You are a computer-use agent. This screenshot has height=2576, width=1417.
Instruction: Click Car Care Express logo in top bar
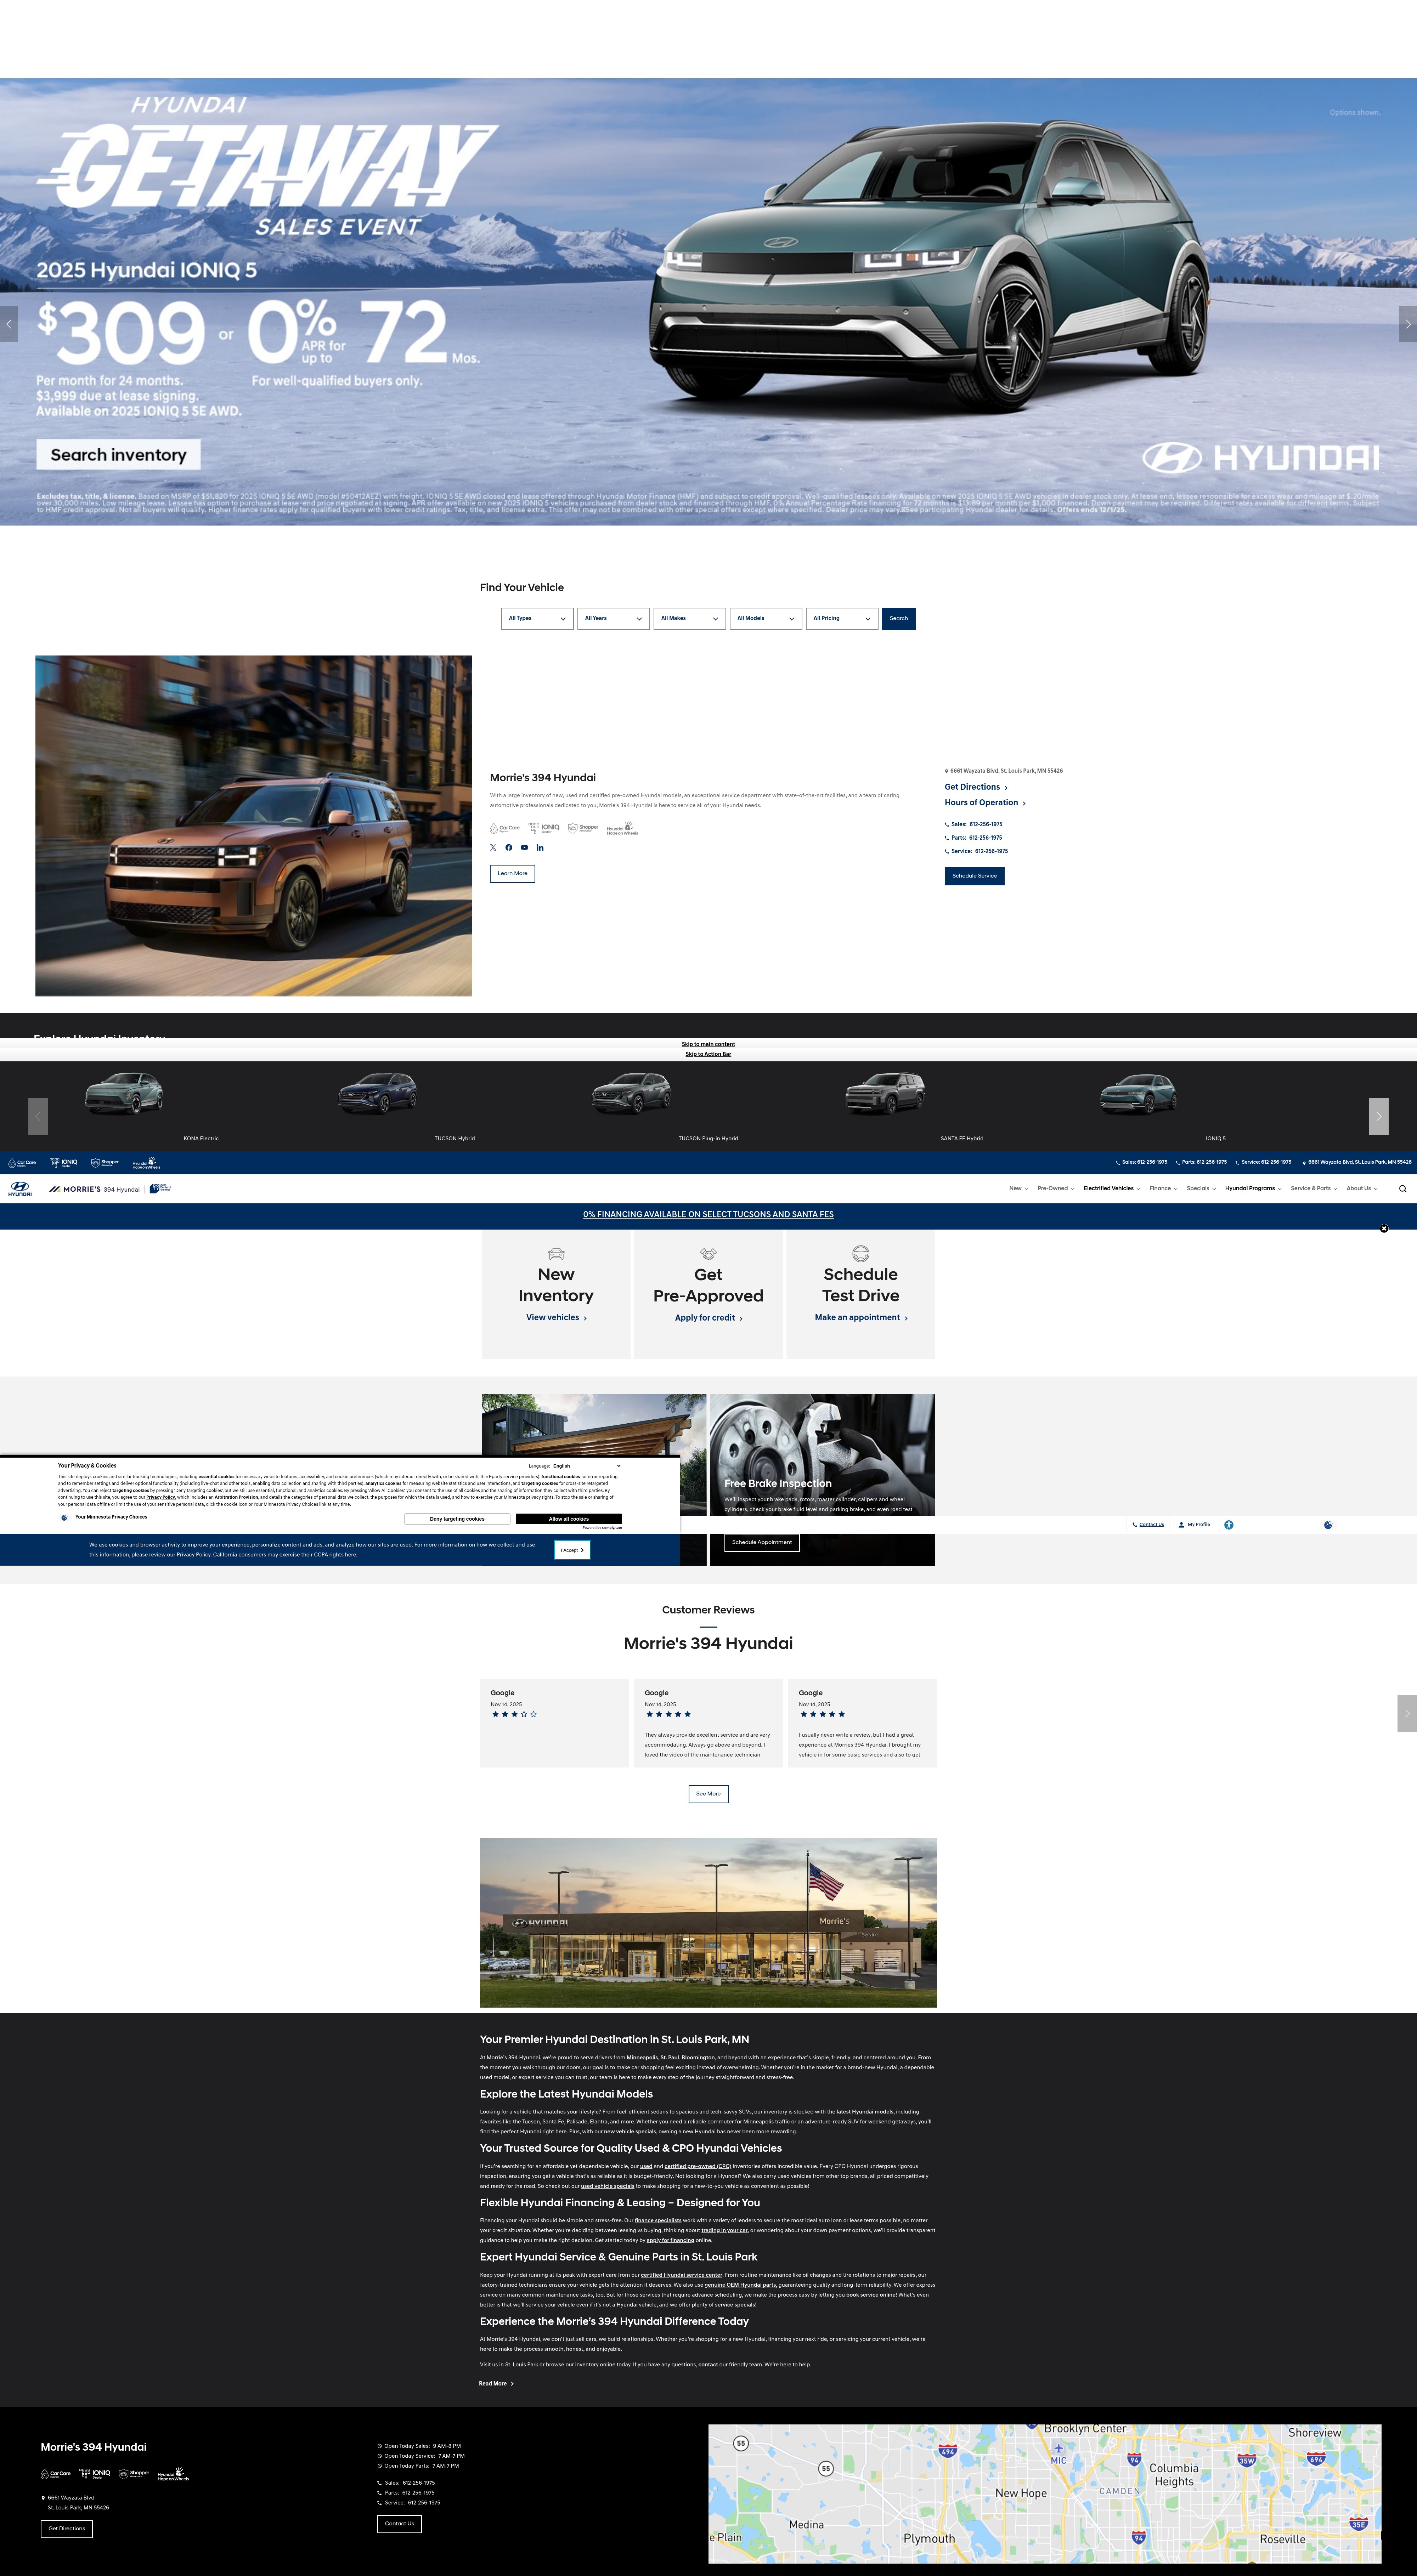click(22, 1163)
